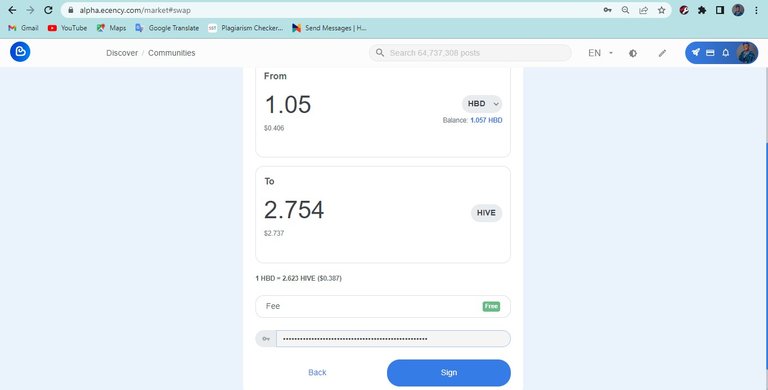Viewport: 768px width, 390px height.
Task: Open Plagiarism Checker bookmark
Action: click(x=246, y=28)
